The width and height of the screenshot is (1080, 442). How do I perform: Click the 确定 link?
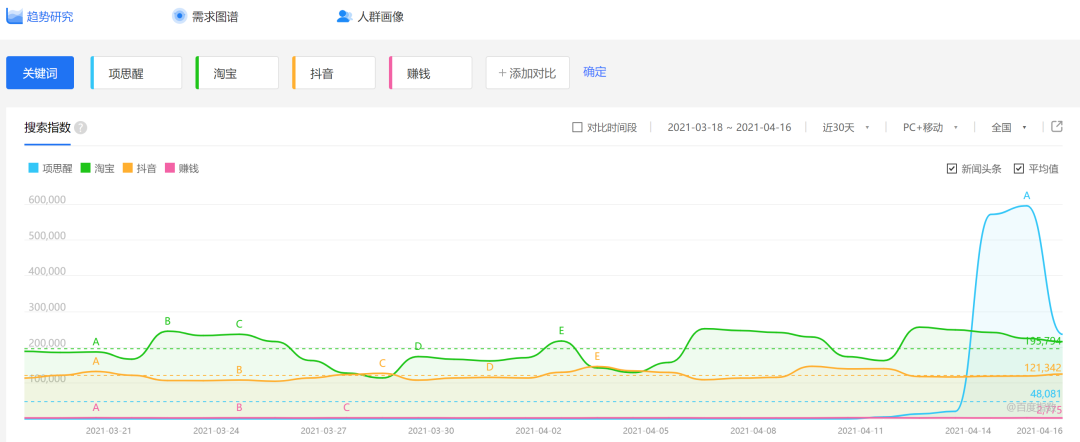tap(595, 72)
